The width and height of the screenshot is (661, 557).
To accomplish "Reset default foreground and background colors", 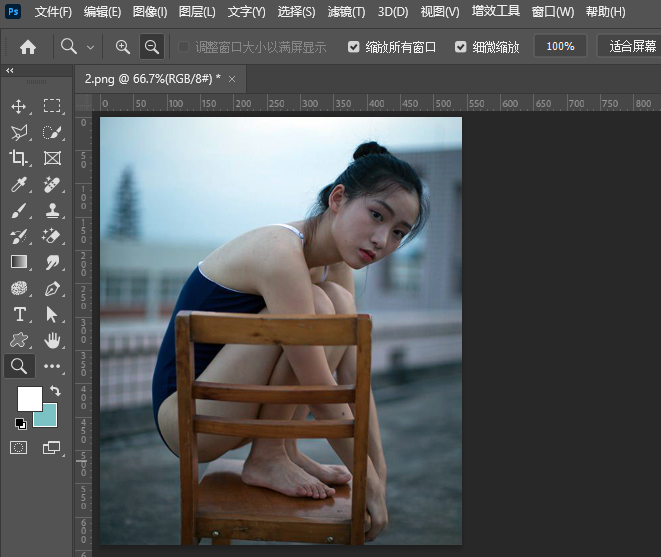I will [x=20, y=423].
